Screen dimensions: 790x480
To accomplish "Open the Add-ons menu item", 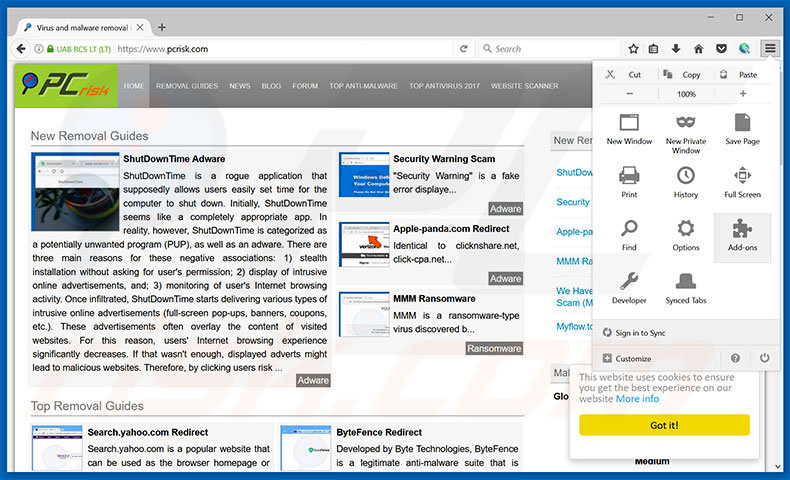I will (742, 237).
